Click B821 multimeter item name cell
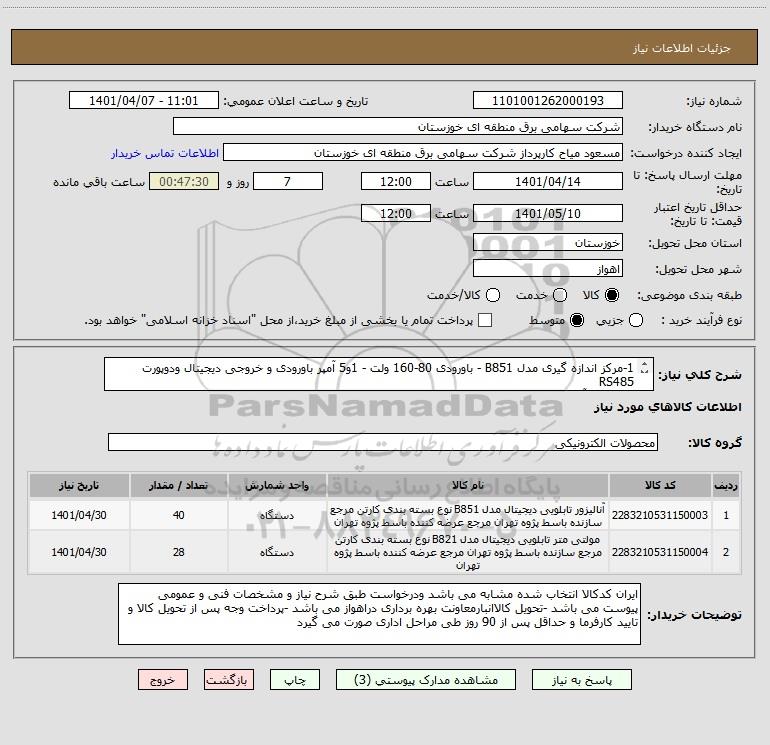770x745 pixels. (x=468, y=552)
